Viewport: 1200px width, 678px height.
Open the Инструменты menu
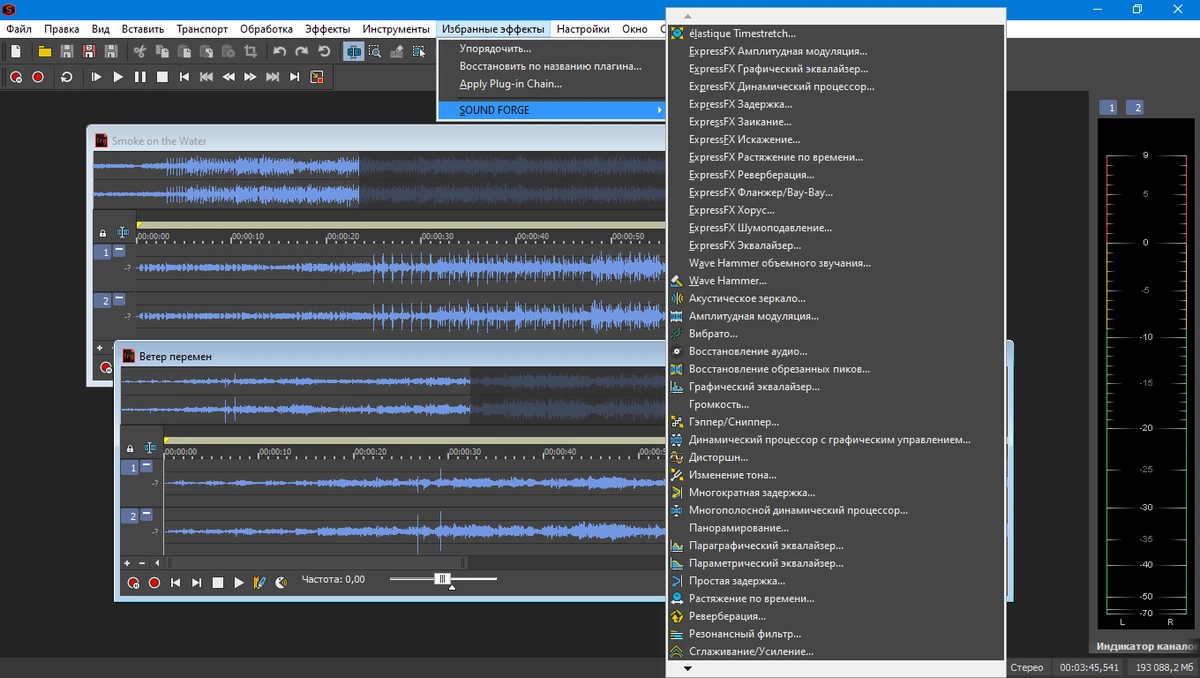(x=396, y=29)
